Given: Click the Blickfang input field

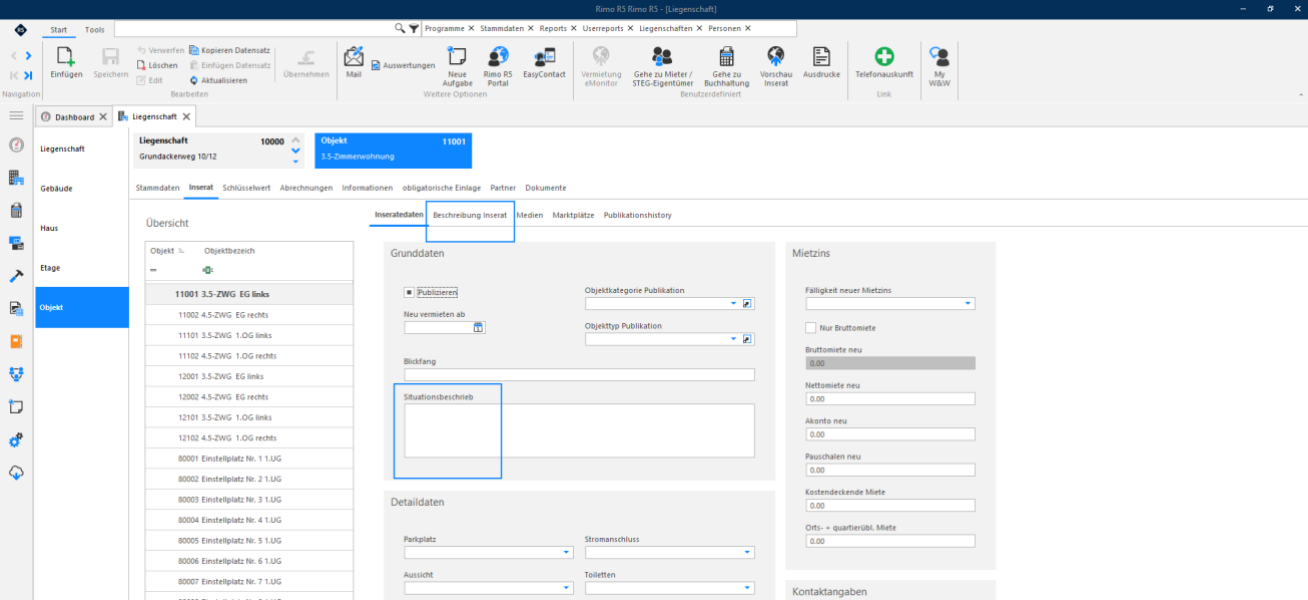Looking at the screenshot, I should click(579, 375).
